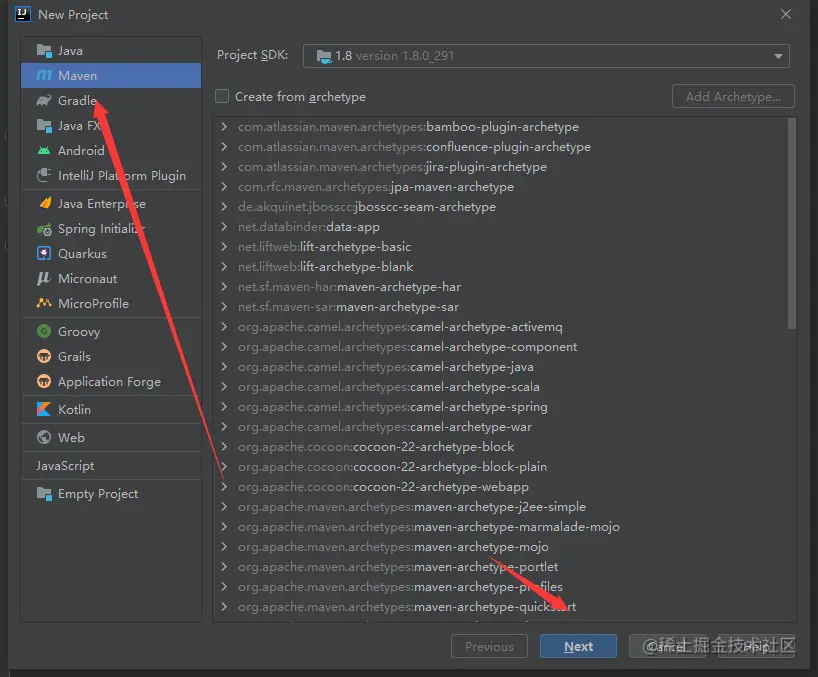
Task: Click the Previous button
Action: click(489, 646)
